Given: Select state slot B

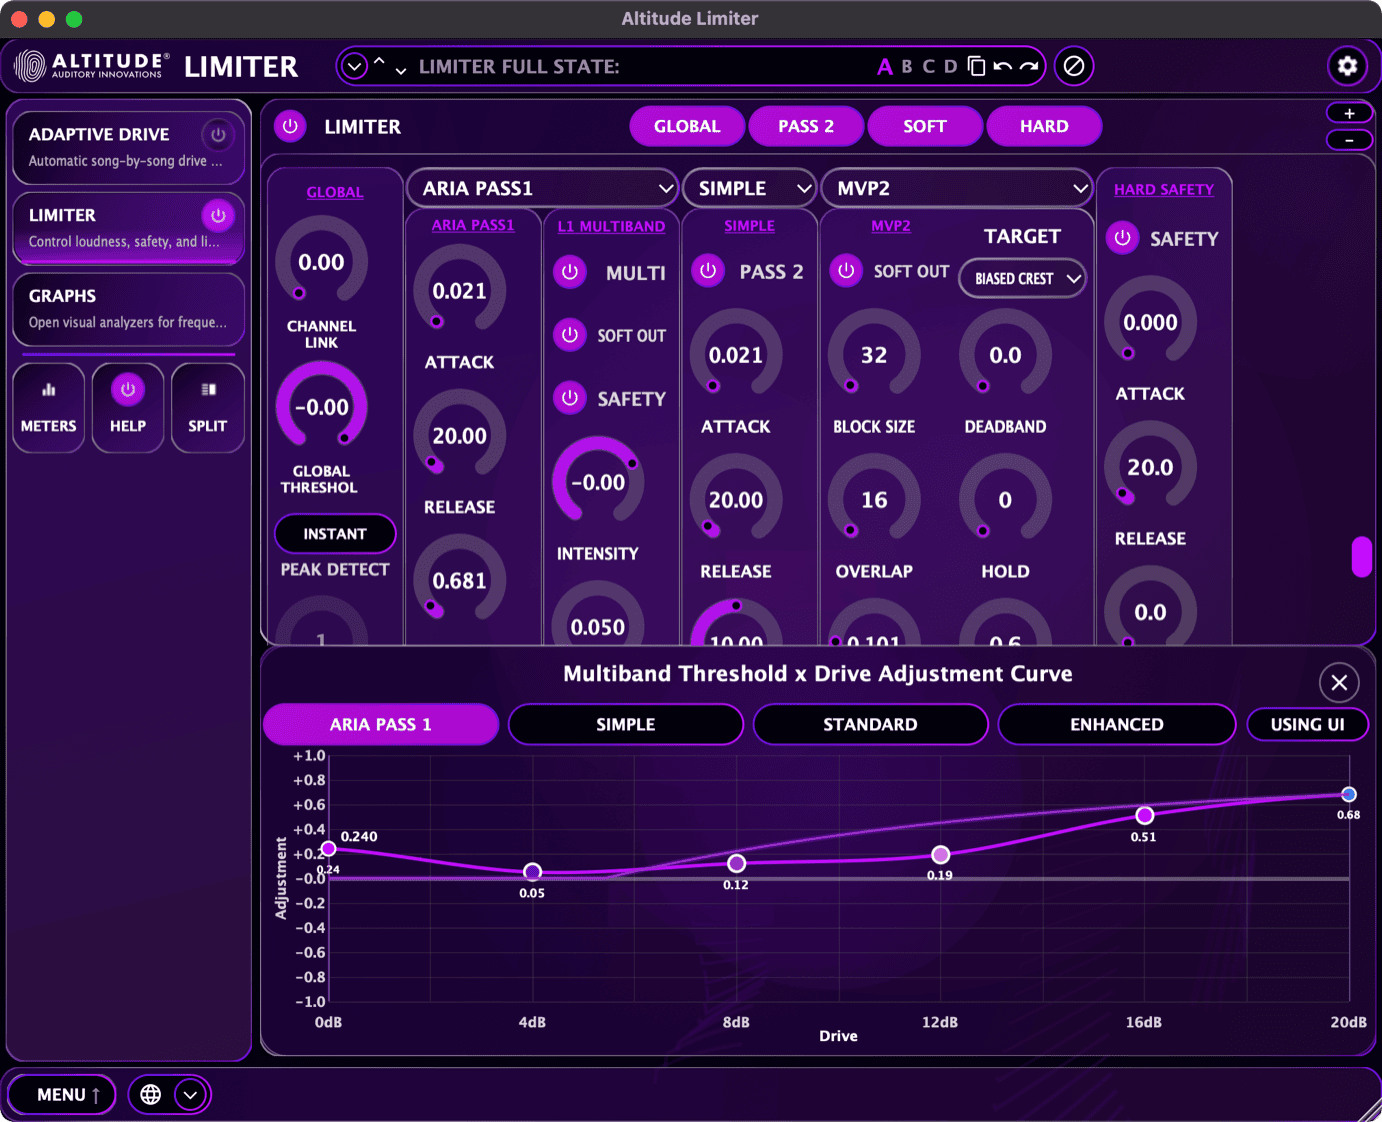Looking at the screenshot, I should coord(907,66).
